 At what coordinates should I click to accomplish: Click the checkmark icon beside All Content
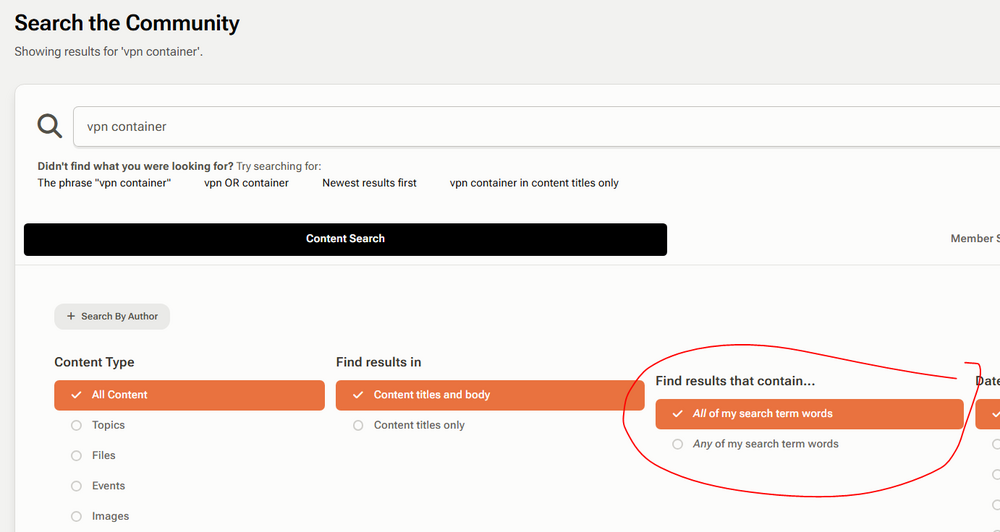[x=77, y=395]
